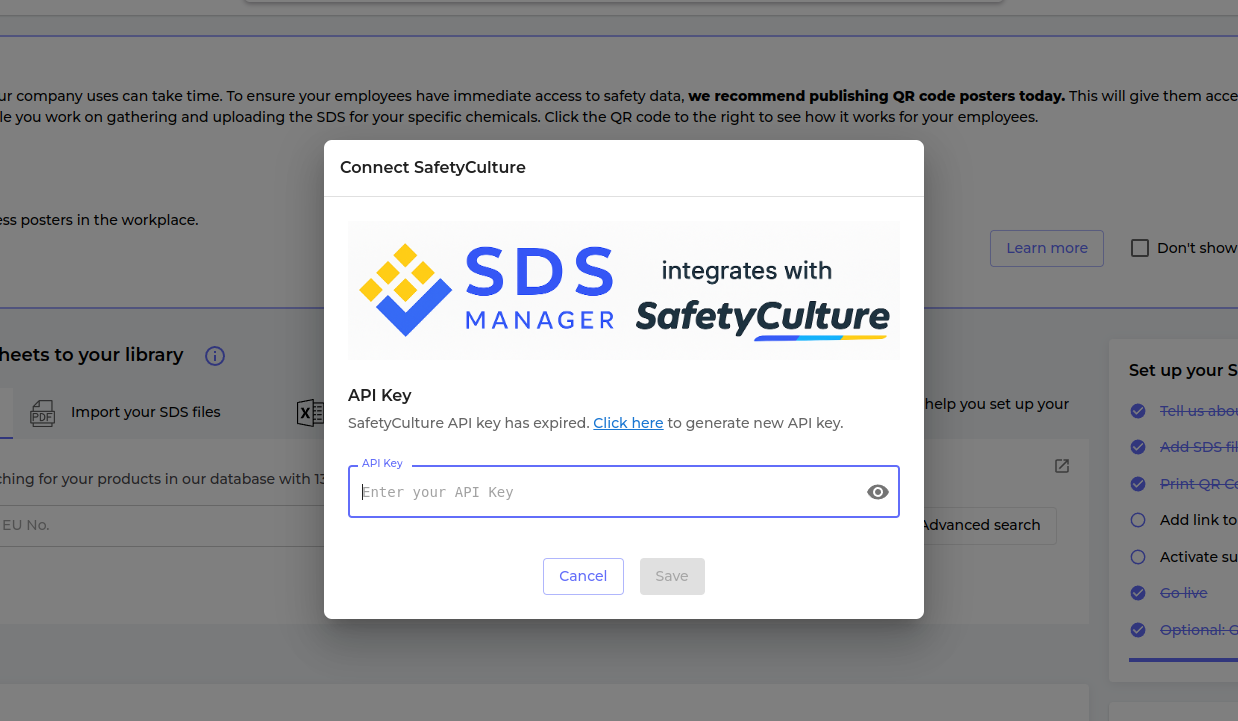Image resolution: width=1238 pixels, height=721 pixels.
Task: Click the EU No. search field
Action: (x=160, y=525)
